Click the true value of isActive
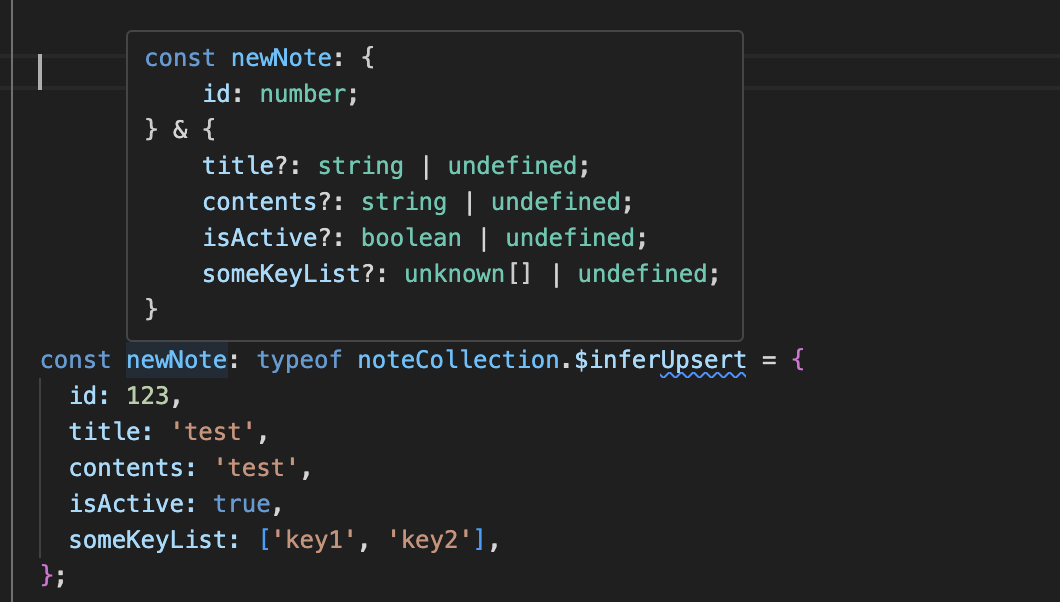The height and width of the screenshot is (602, 1060). pyautogui.click(x=241, y=504)
